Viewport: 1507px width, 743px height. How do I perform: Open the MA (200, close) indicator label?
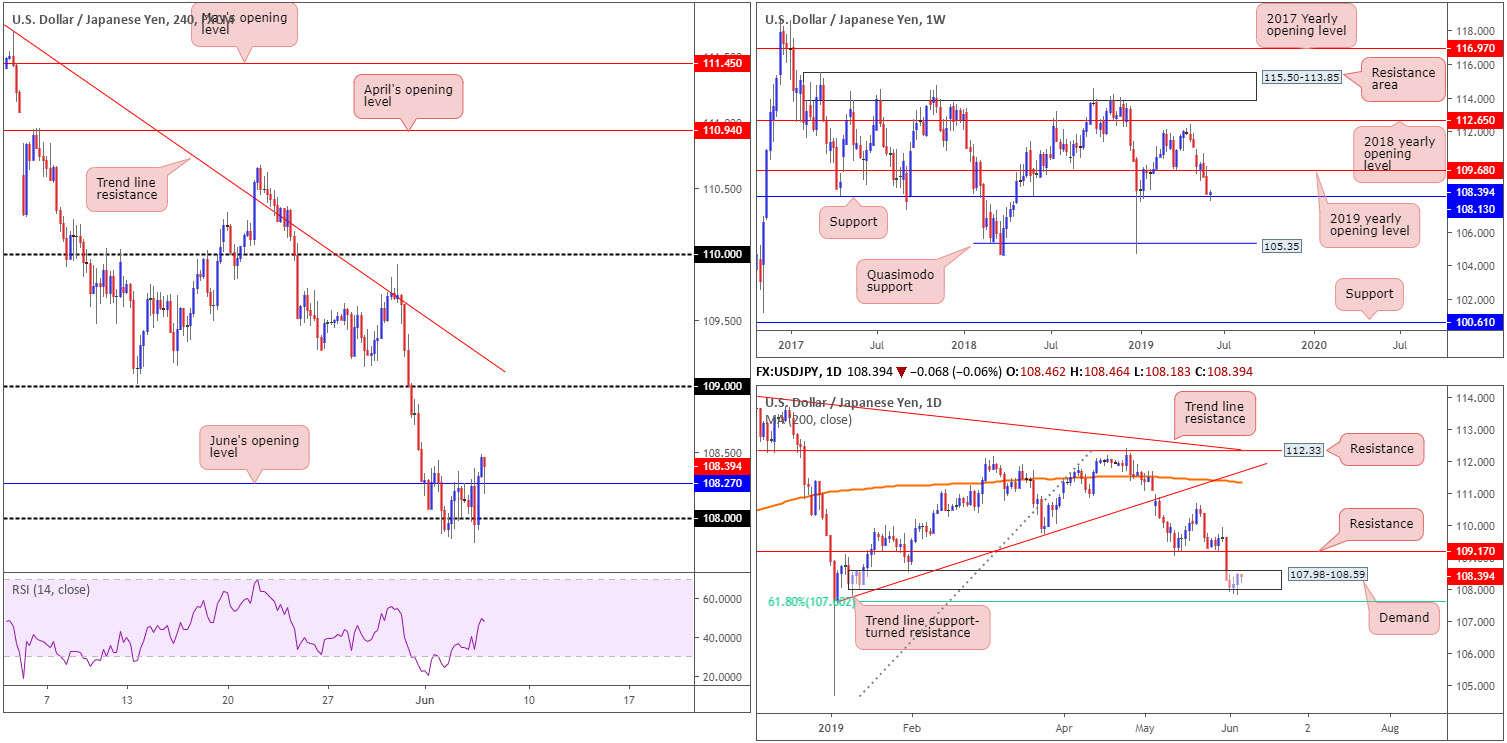tap(806, 419)
